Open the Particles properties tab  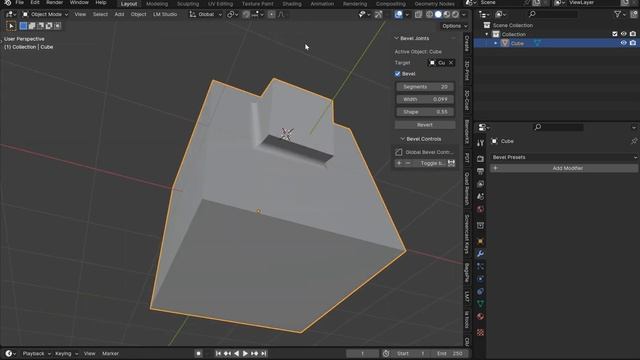(x=480, y=266)
